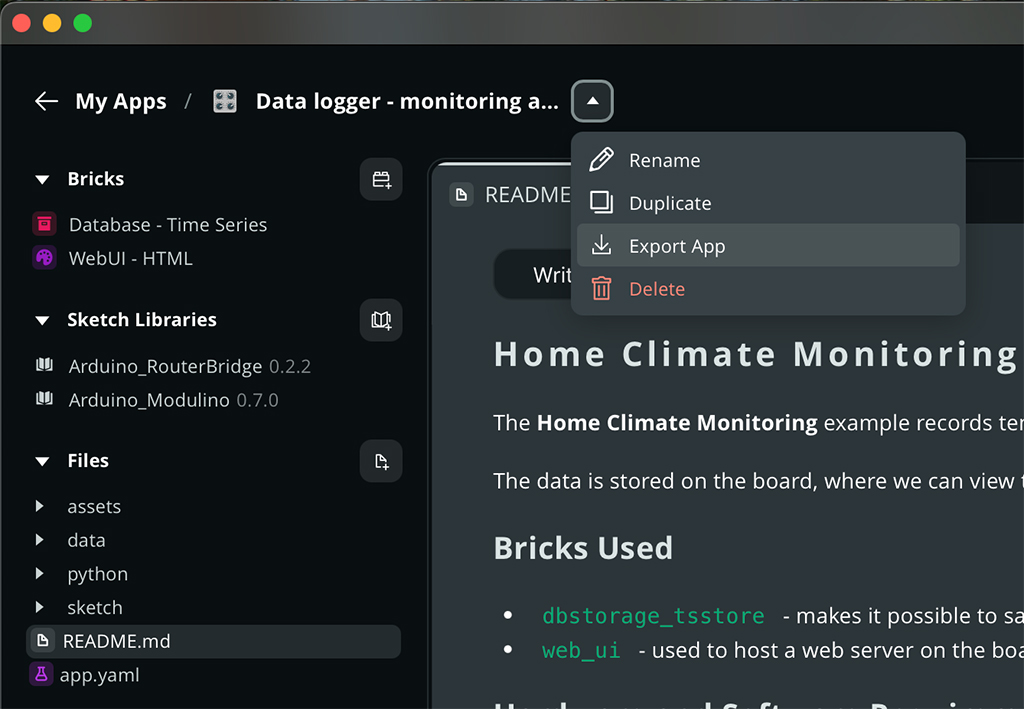Screen dimensions: 1024x709
Task: Close the app options dropdown arrow
Action: click(x=592, y=101)
